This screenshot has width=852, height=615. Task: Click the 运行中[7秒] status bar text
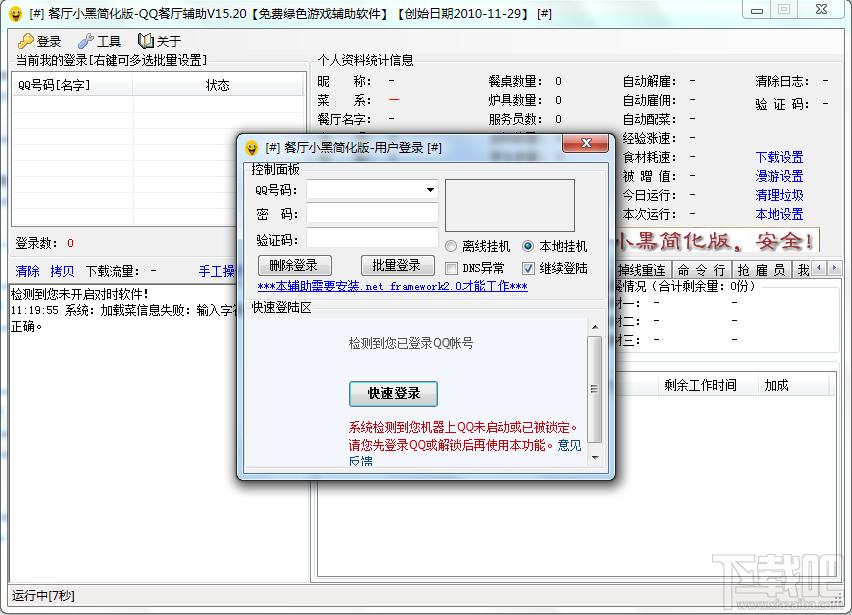tap(43, 595)
